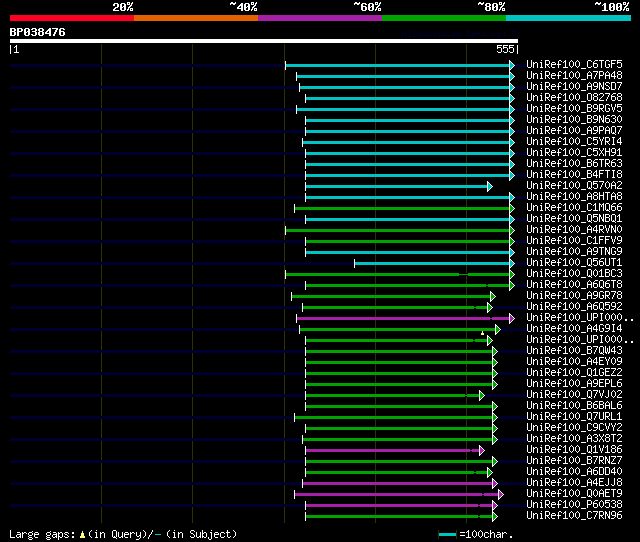This screenshot has height=542, width=640.
Task: Click the UniRef100_C9CVY2 label
Action: (x=574, y=428)
